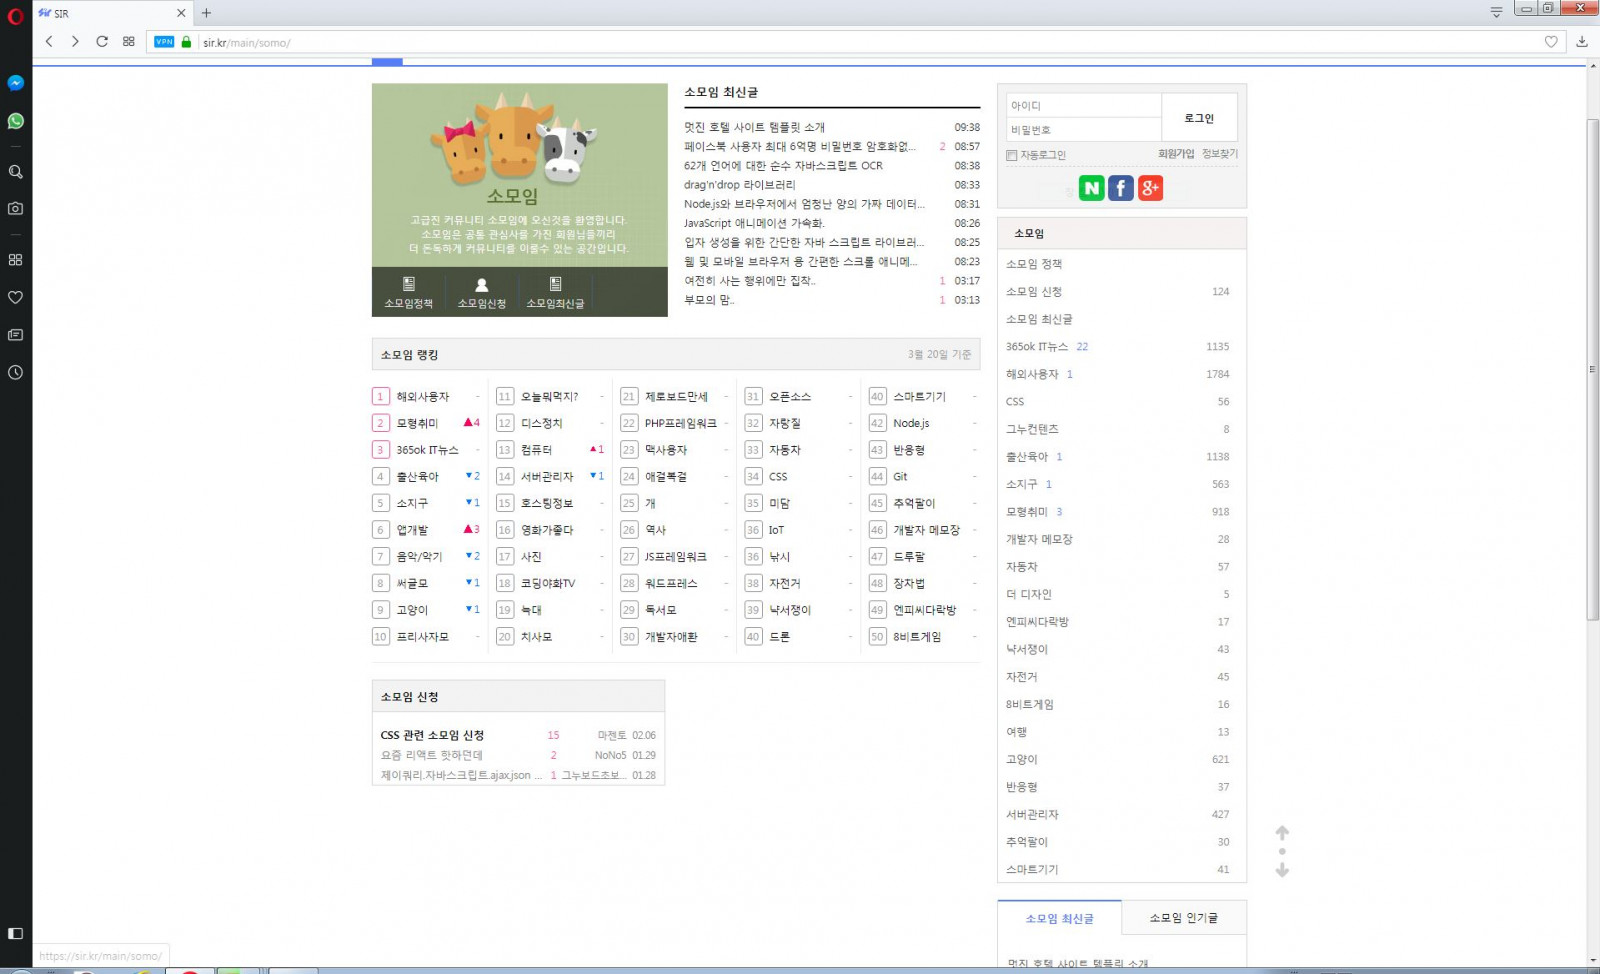This screenshot has height=974, width=1600.
Task: Log in with Google Plus icon
Action: coord(1150,188)
